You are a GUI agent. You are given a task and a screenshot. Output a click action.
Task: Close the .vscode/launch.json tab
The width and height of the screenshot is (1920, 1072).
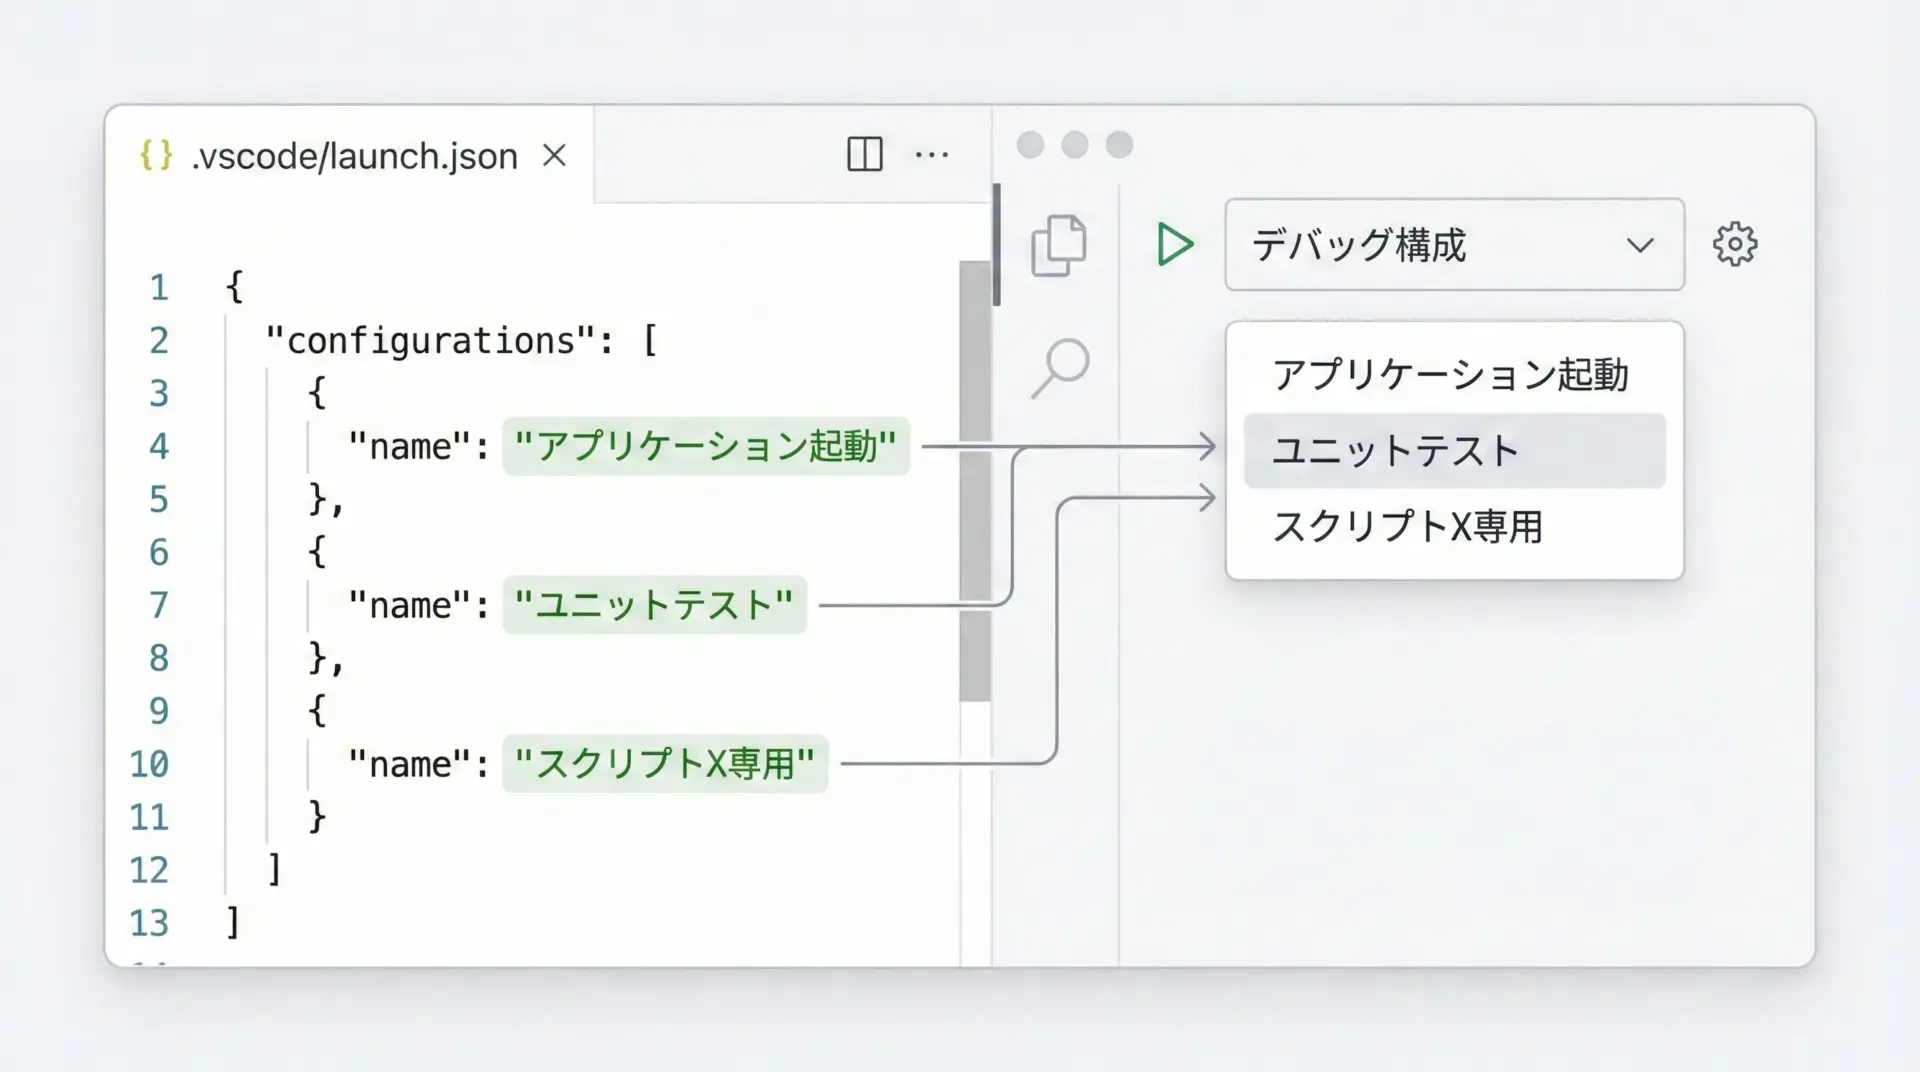click(x=554, y=155)
